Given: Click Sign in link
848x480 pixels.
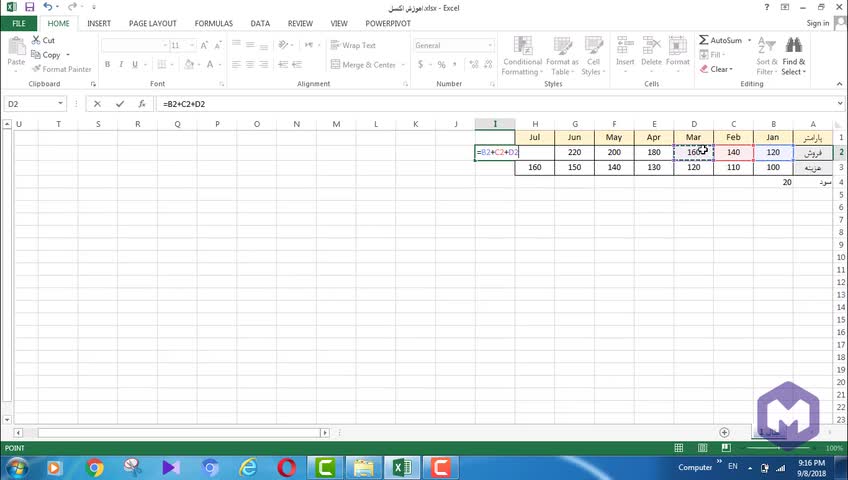Looking at the screenshot, I should click(817, 23).
